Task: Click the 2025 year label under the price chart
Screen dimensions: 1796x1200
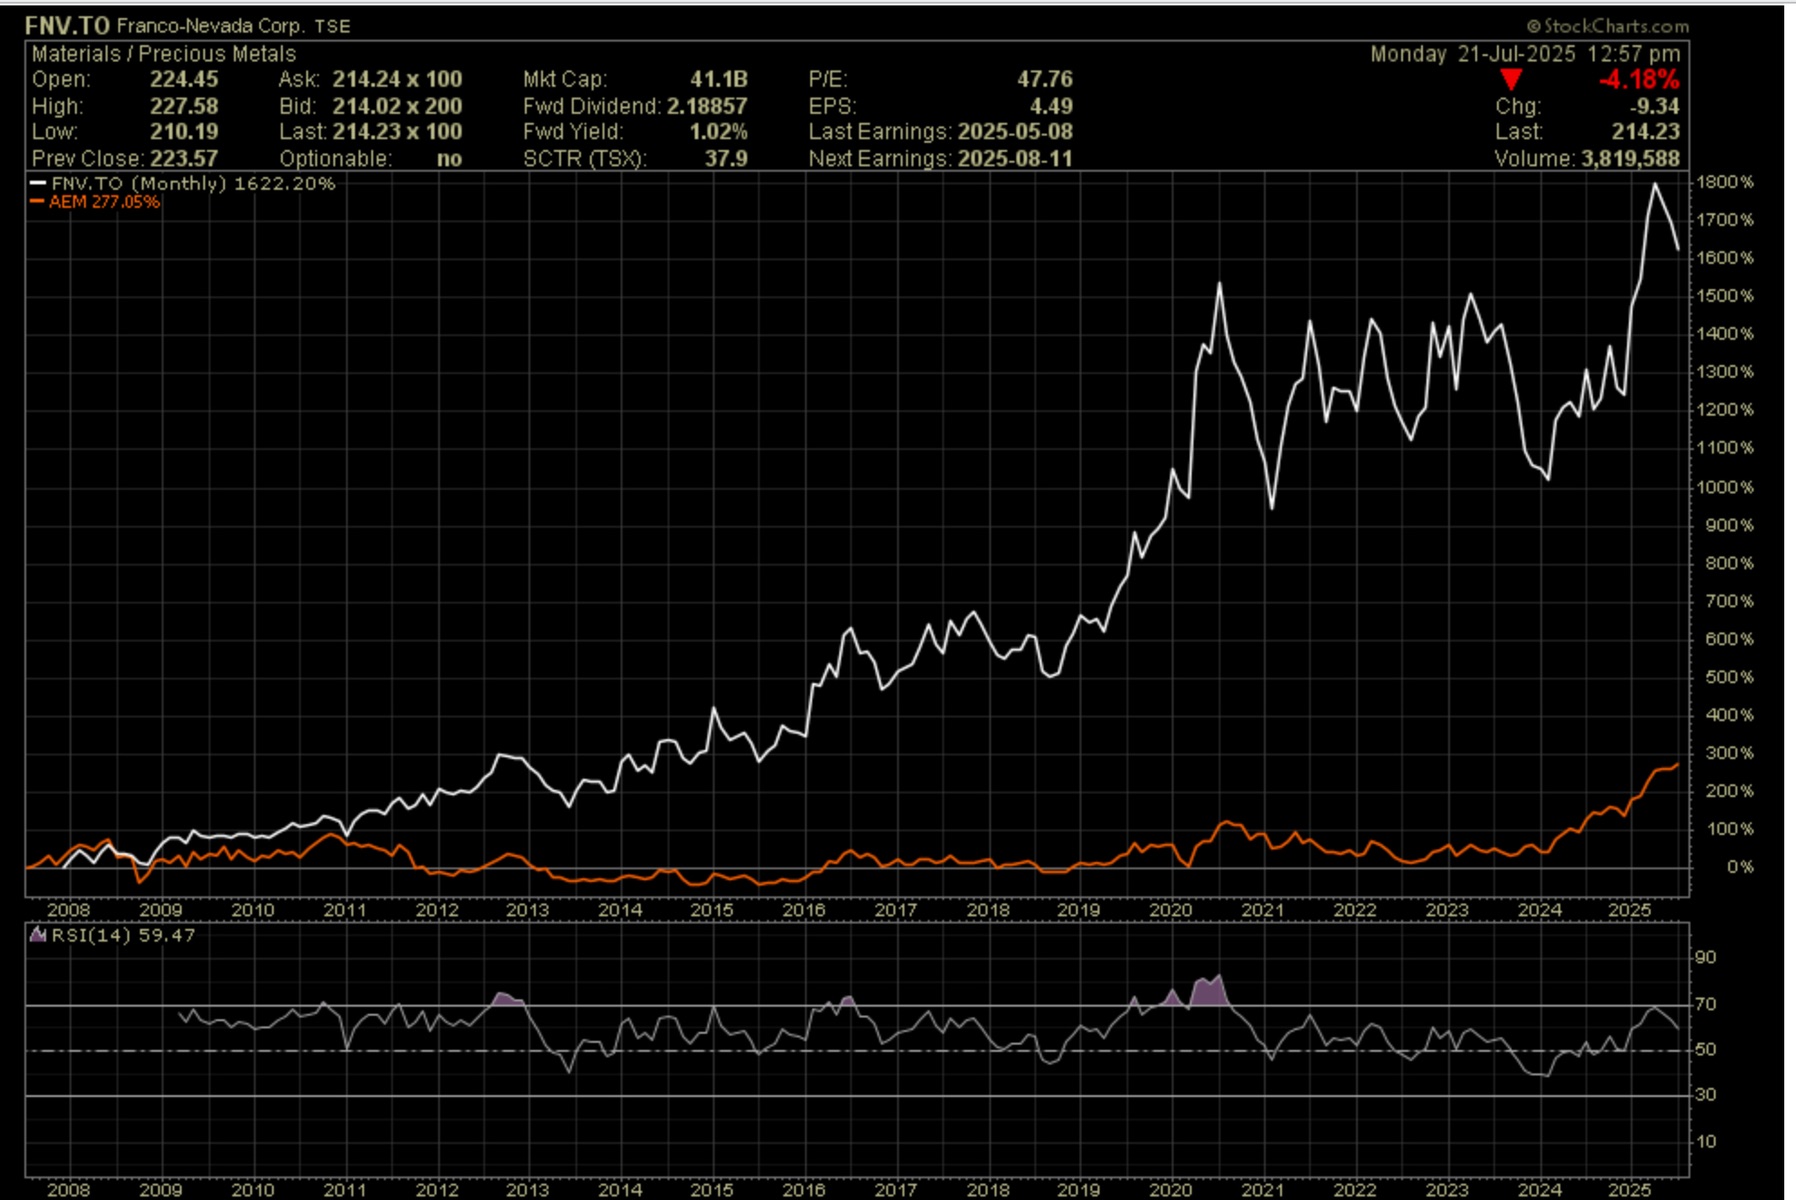Action: click(x=1630, y=910)
